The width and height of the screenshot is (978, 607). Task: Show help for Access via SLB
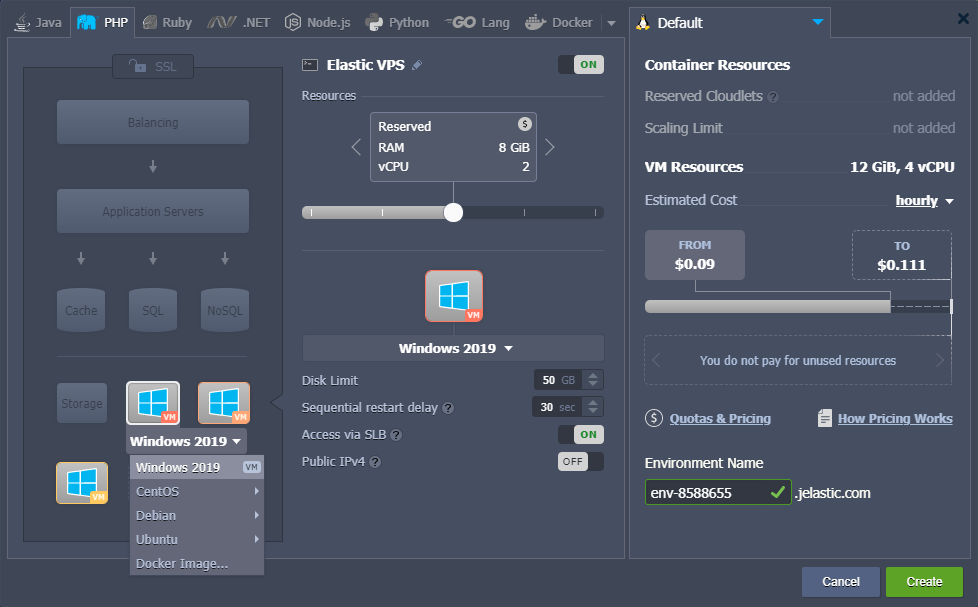click(x=396, y=435)
